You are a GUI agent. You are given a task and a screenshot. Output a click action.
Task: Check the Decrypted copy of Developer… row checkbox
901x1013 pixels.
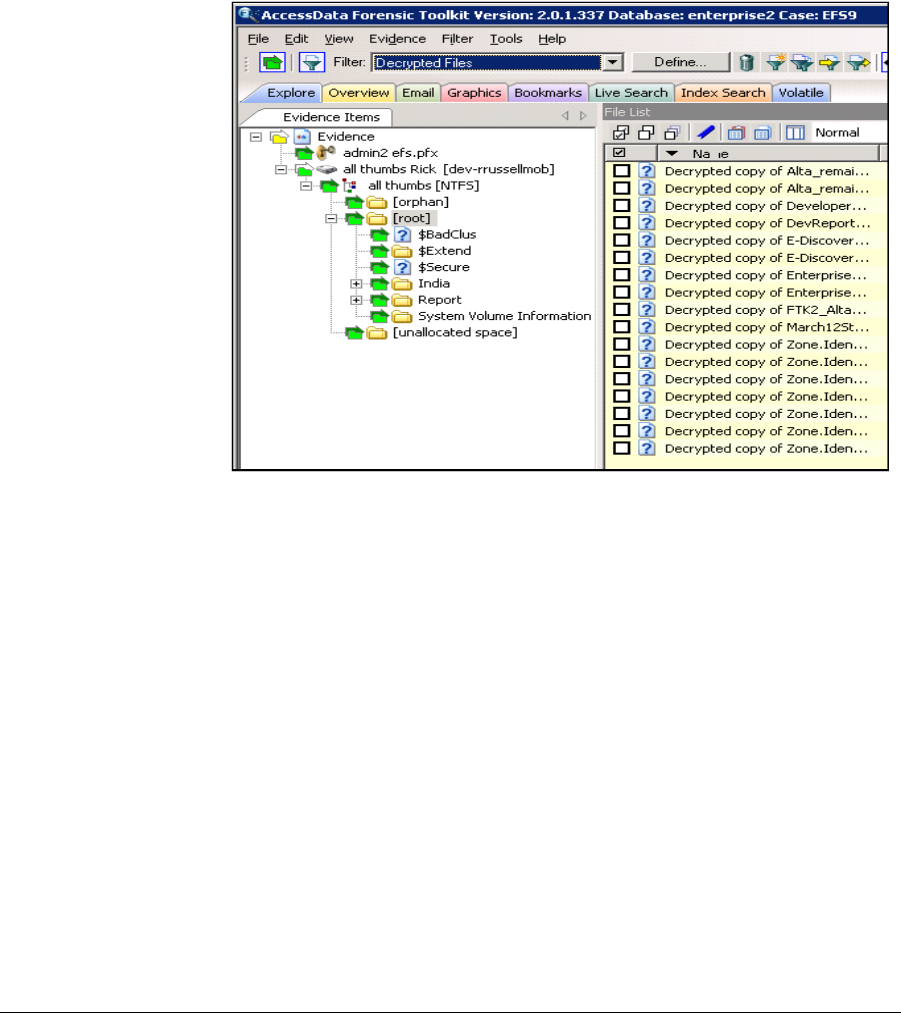(x=621, y=205)
